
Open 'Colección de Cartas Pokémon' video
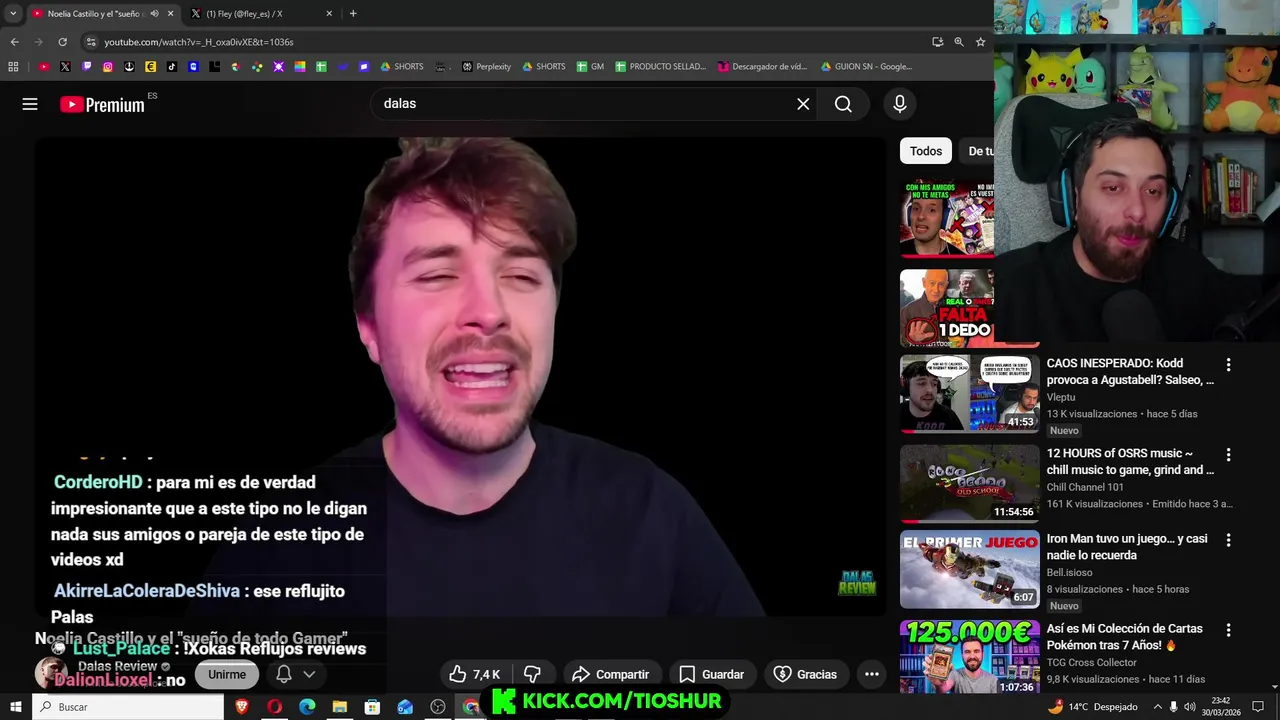click(1125, 637)
